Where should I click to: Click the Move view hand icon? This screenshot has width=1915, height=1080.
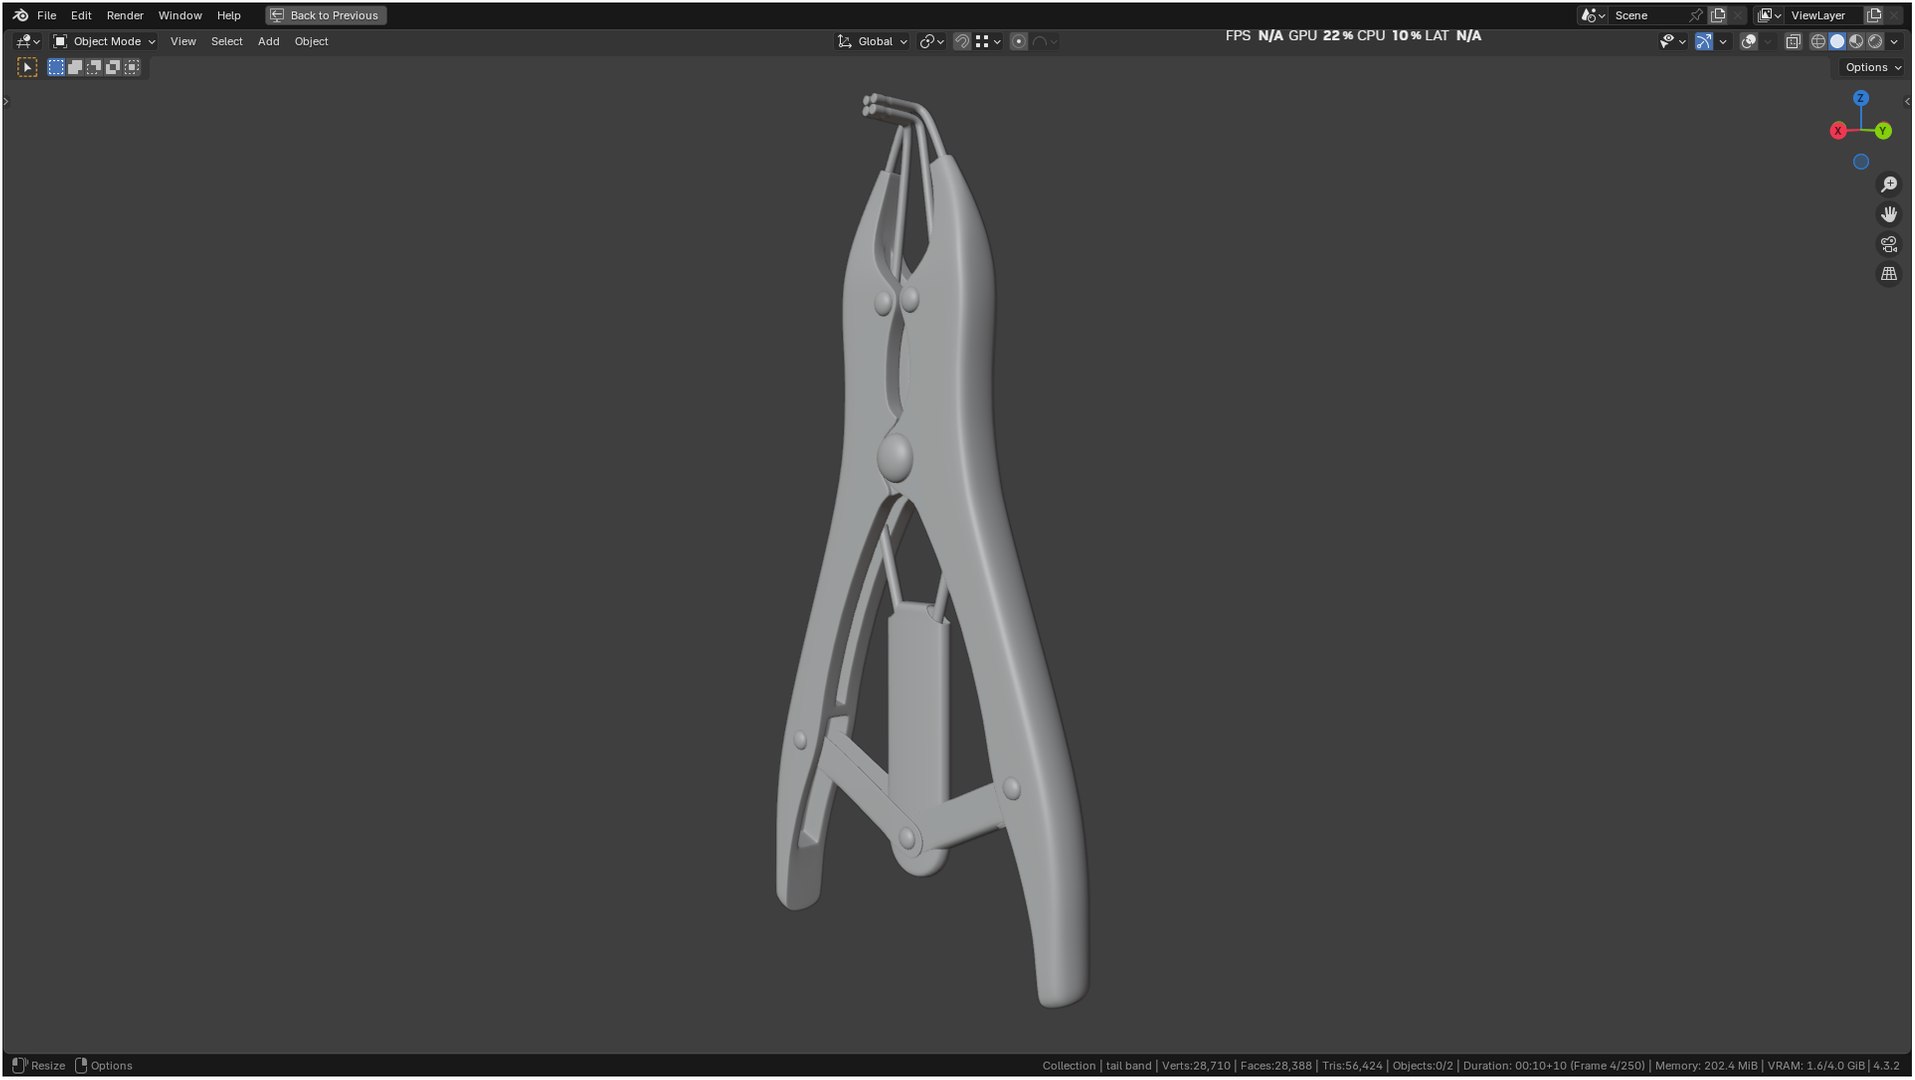tap(1888, 214)
